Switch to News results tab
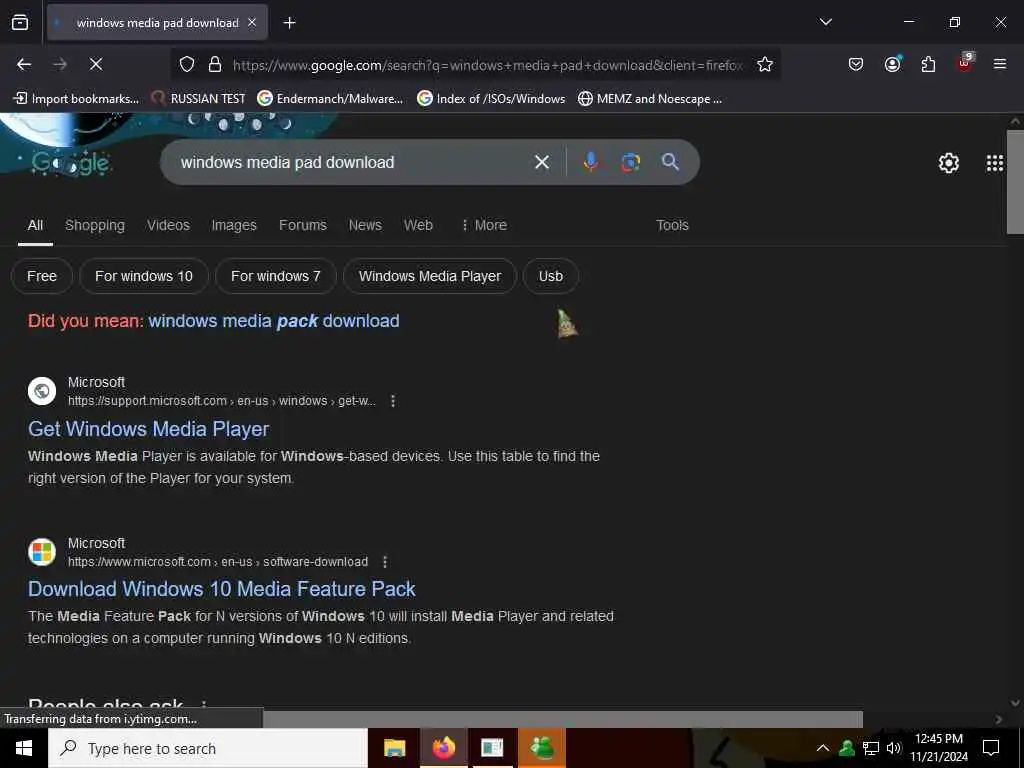Image resolution: width=1024 pixels, height=768 pixels. tap(365, 225)
